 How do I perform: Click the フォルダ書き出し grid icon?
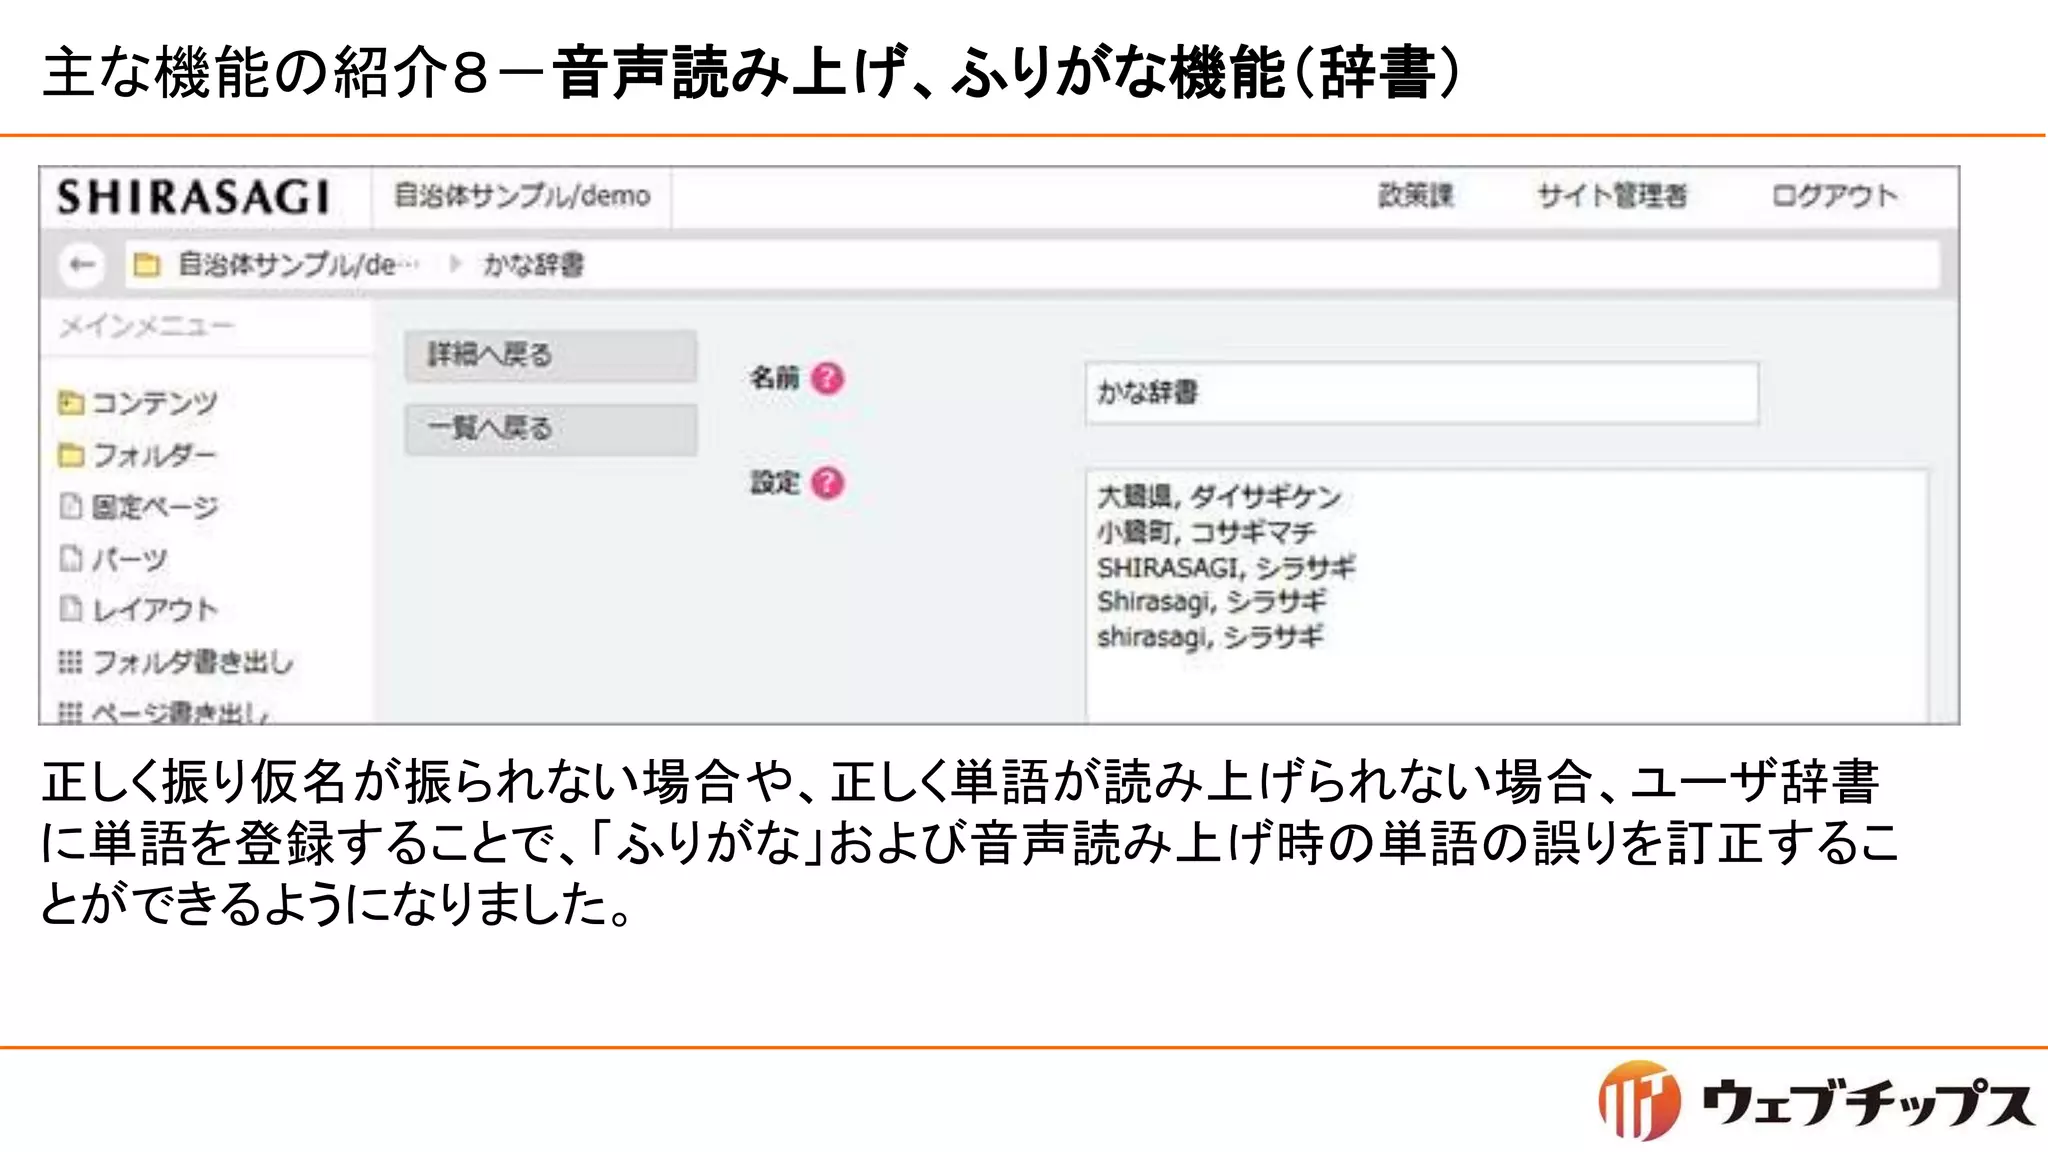[x=70, y=662]
